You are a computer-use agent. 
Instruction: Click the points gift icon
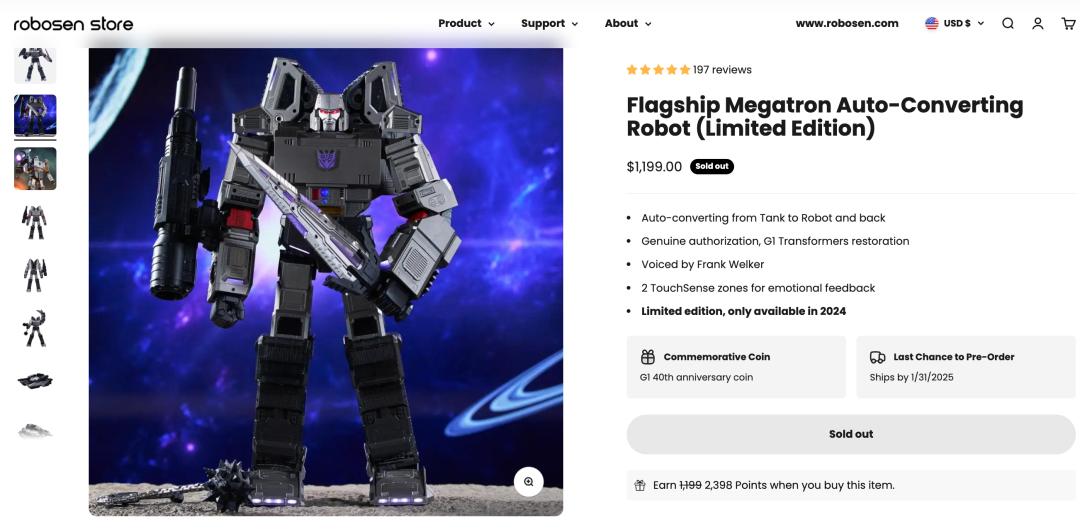tap(640, 485)
